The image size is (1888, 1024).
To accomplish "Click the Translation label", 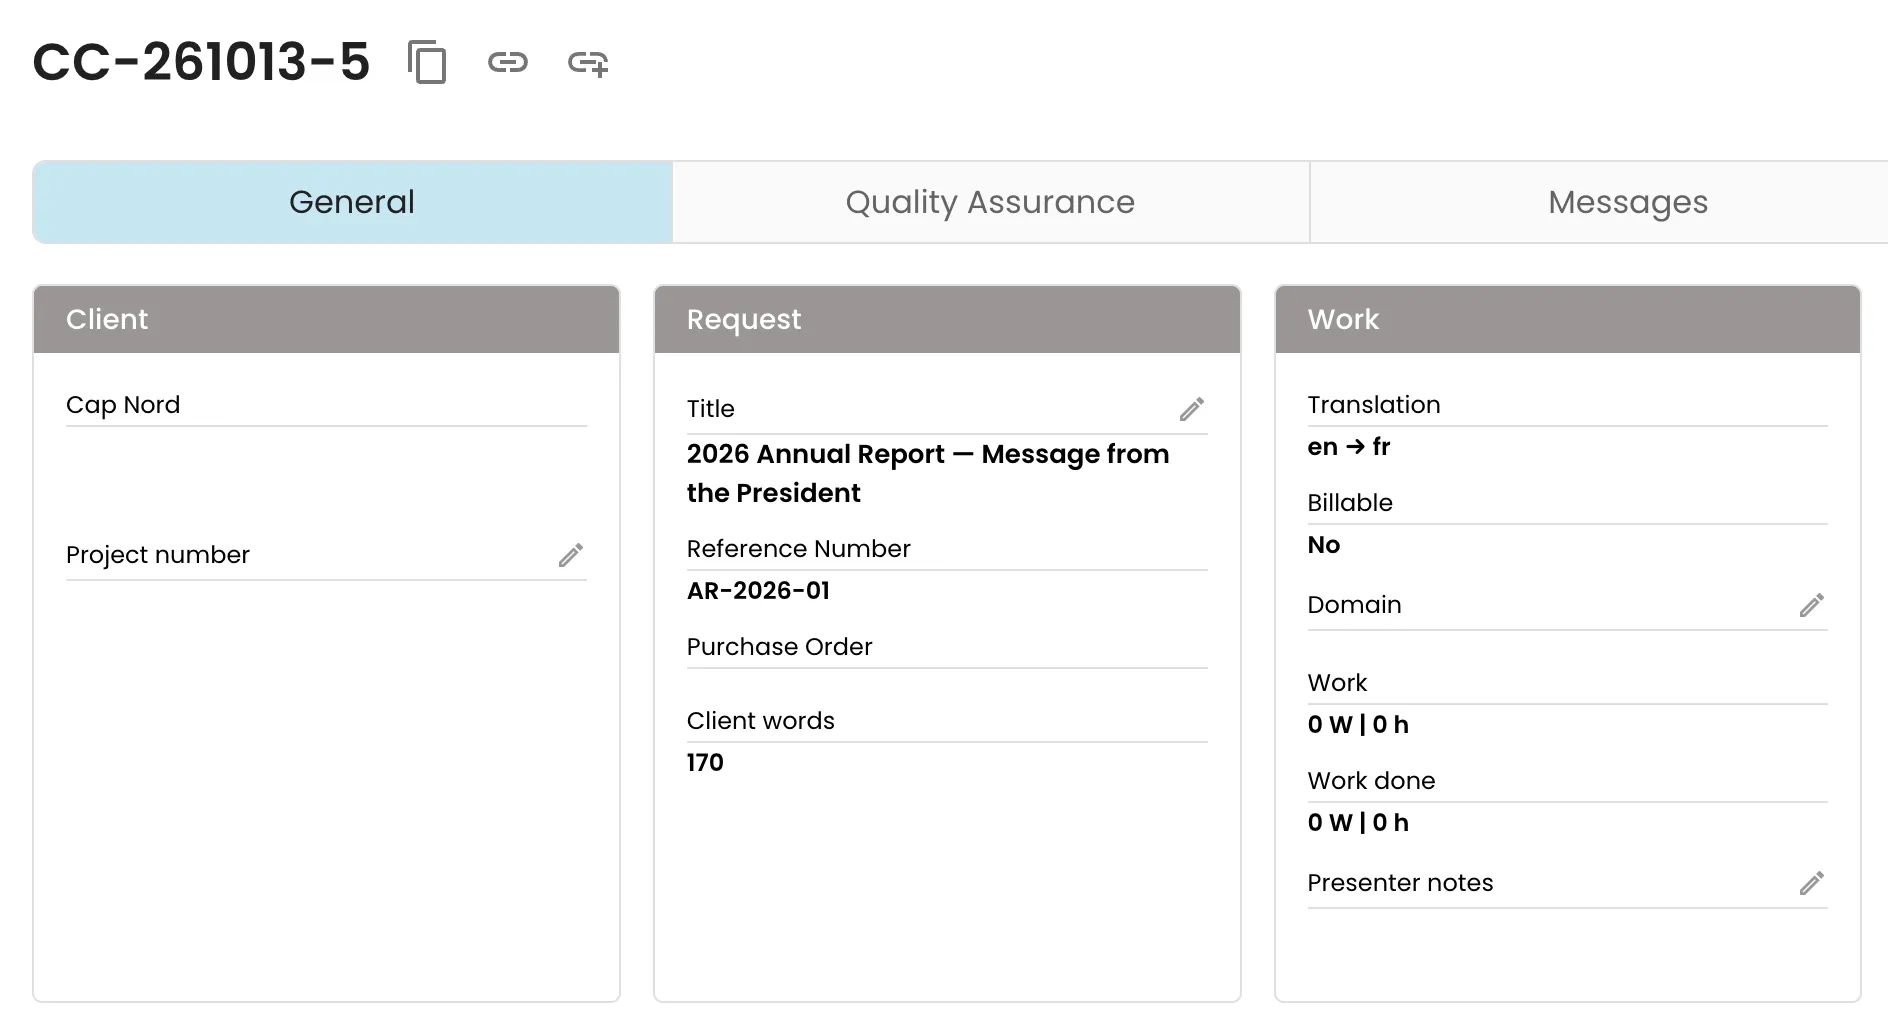I will click(x=1374, y=405).
